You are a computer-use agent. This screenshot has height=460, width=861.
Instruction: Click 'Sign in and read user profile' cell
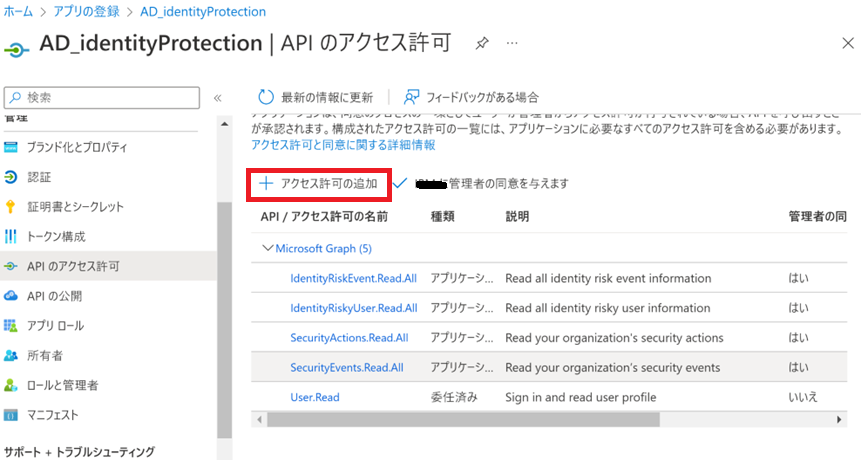(580, 397)
